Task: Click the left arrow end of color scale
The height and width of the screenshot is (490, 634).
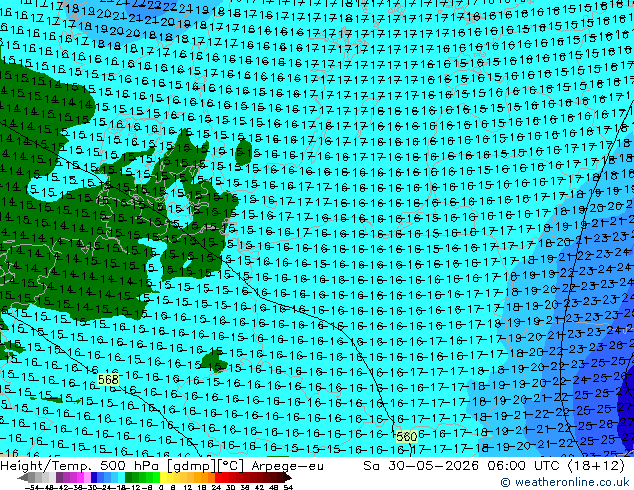Action: [x=23, y=477]
